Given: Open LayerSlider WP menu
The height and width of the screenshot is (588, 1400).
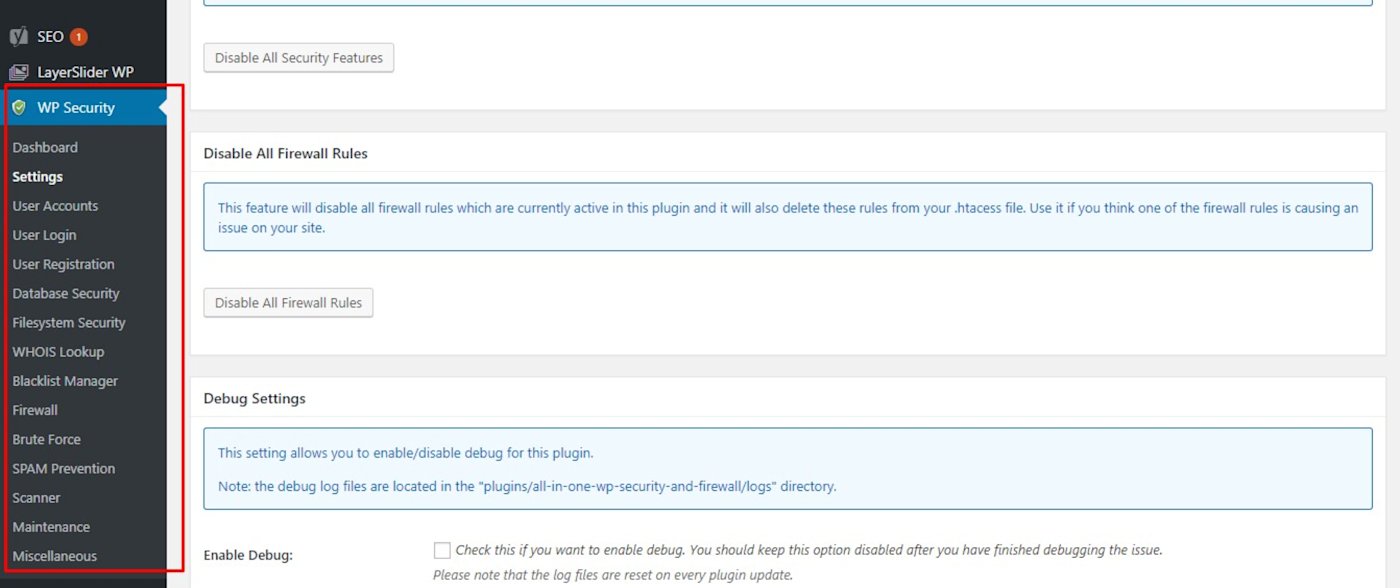Looking at the screenshot, I should click(x=83, y=72).
